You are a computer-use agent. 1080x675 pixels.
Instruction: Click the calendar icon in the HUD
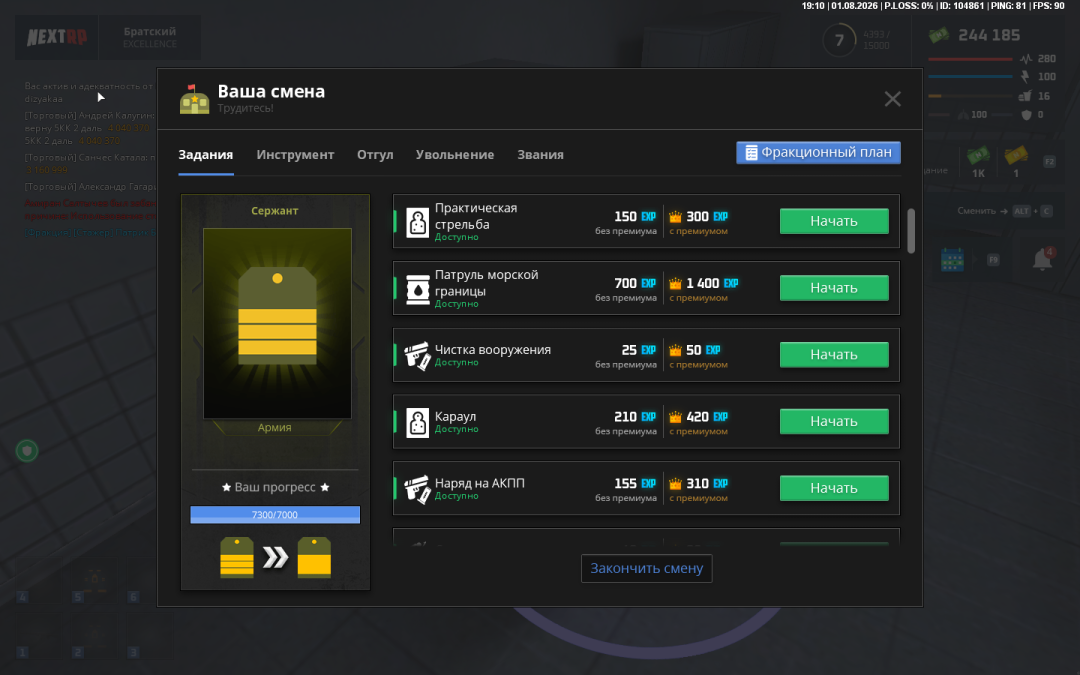point(952,260)
